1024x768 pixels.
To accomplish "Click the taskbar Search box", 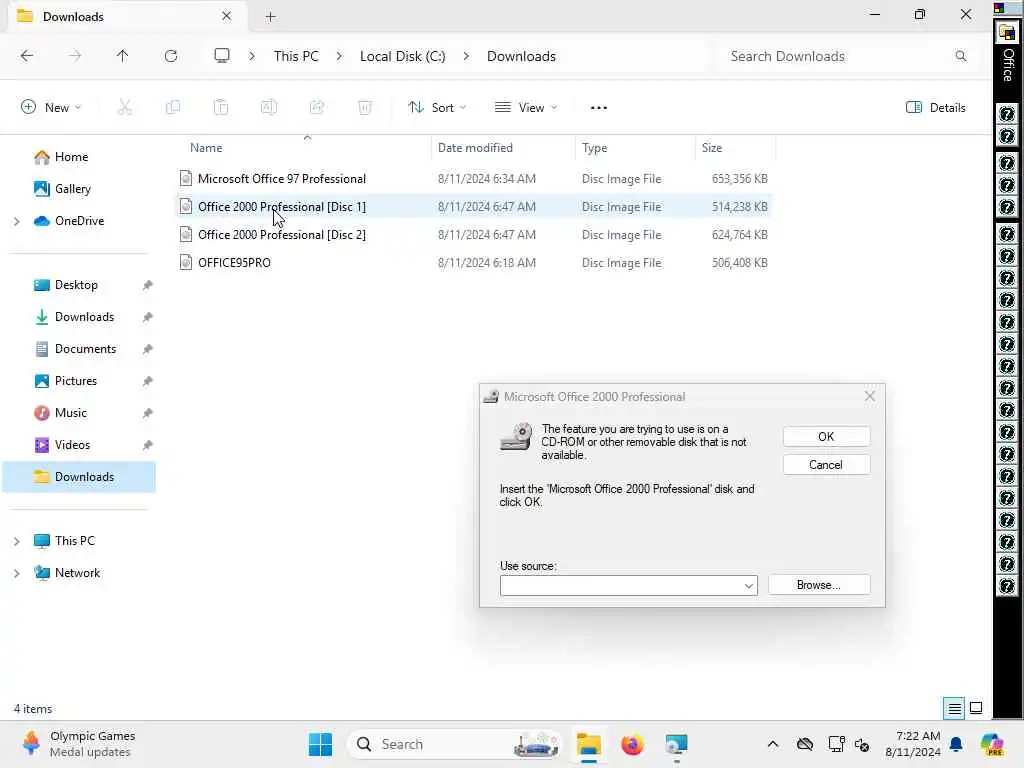I will [x=456, y=744].
